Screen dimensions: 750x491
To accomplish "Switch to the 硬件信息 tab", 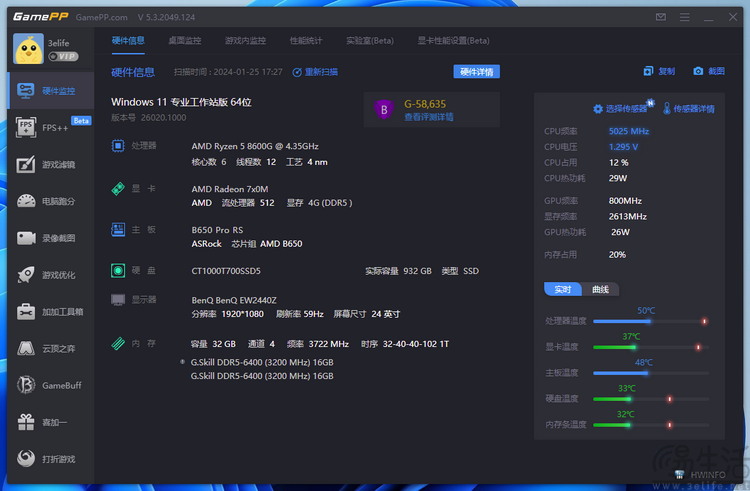I will pyautogui.click(x=128, y=41).
